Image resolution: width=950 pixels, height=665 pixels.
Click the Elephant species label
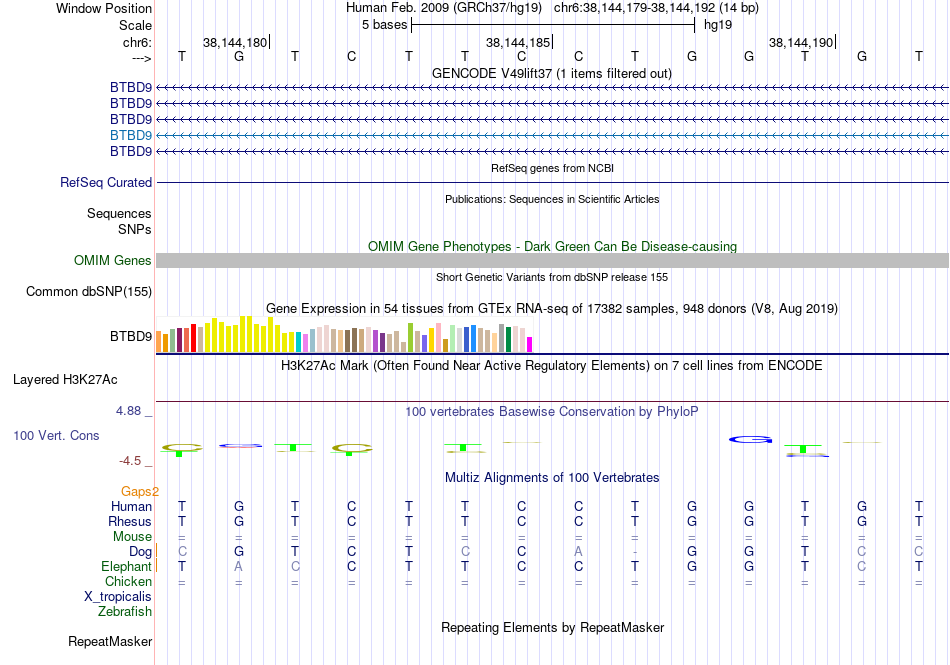[127, 566]
